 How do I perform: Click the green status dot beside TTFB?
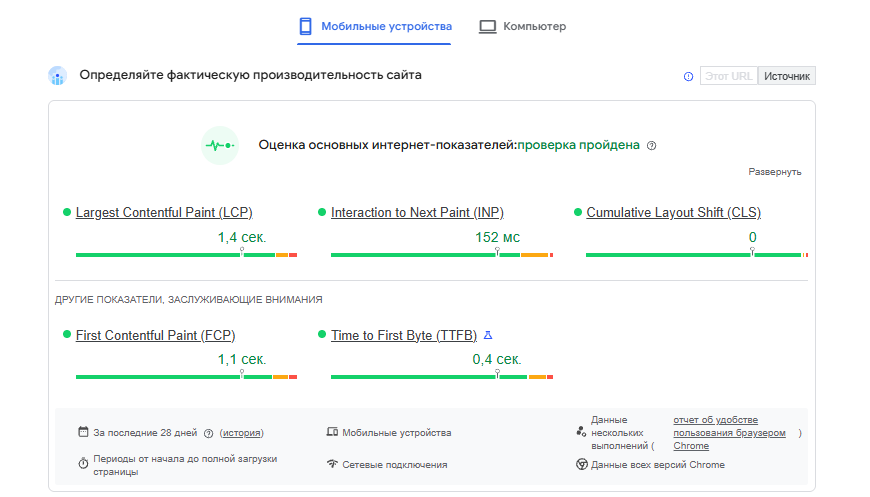[322, 334]
